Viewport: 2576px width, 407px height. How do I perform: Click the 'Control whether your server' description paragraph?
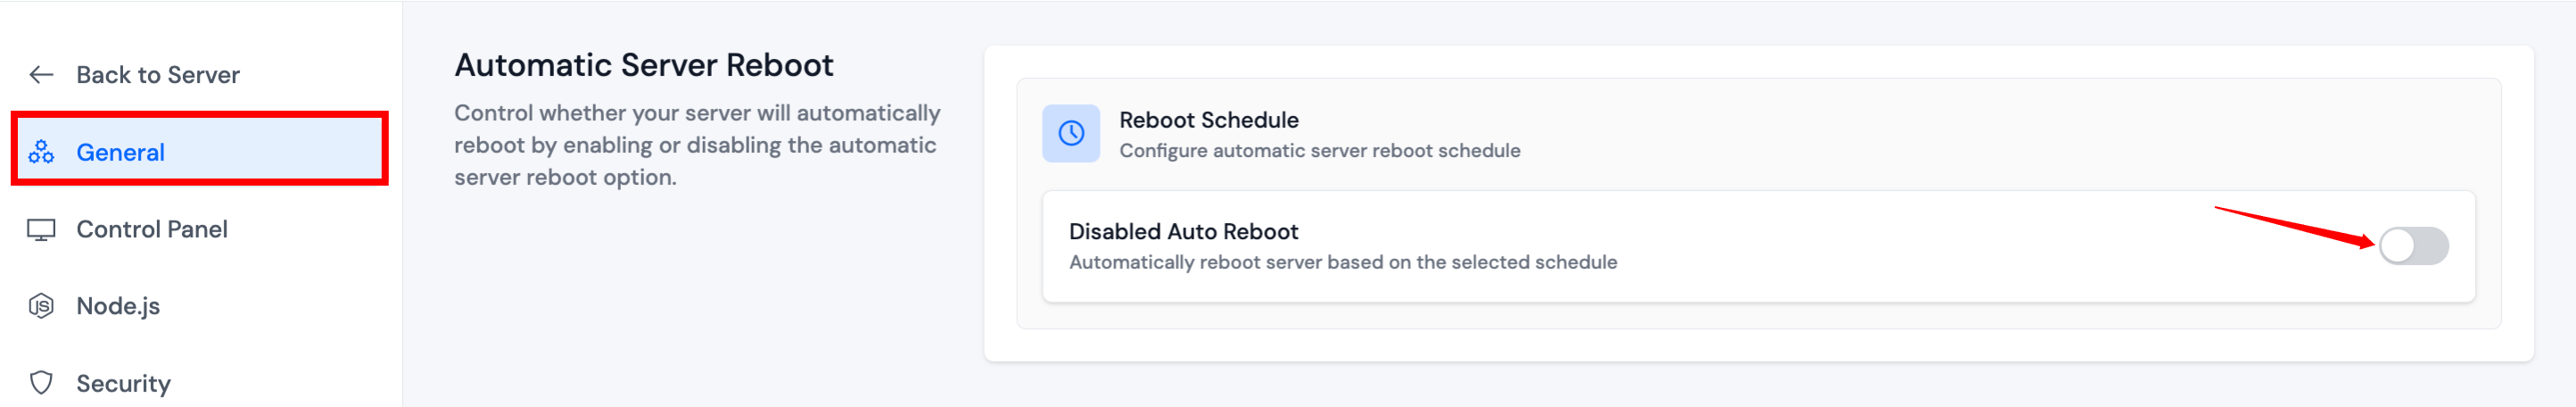click(696, 145)
